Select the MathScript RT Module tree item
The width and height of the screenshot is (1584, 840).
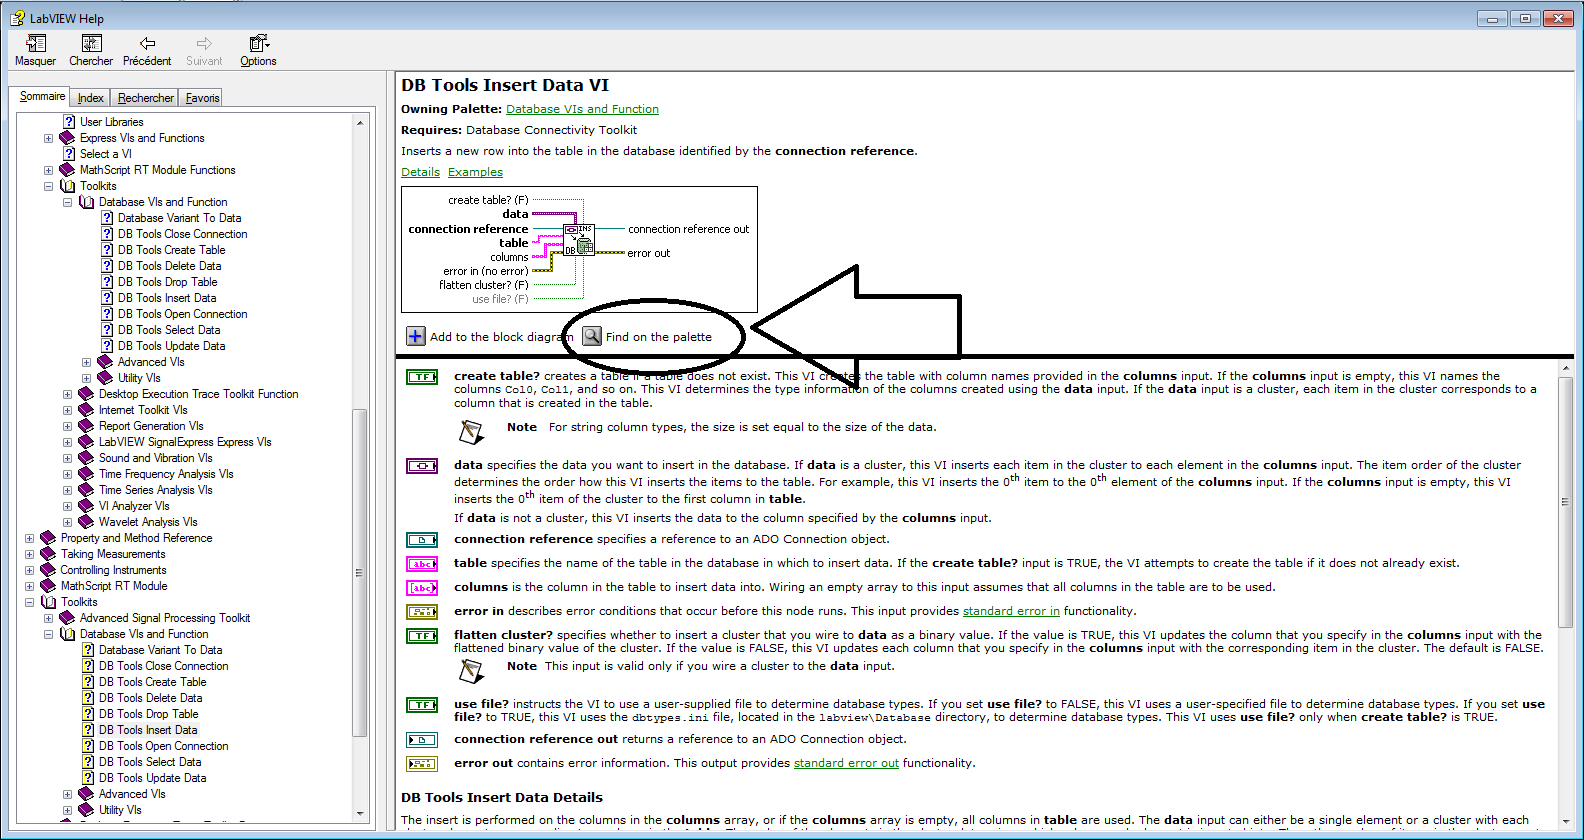point(114,586)
